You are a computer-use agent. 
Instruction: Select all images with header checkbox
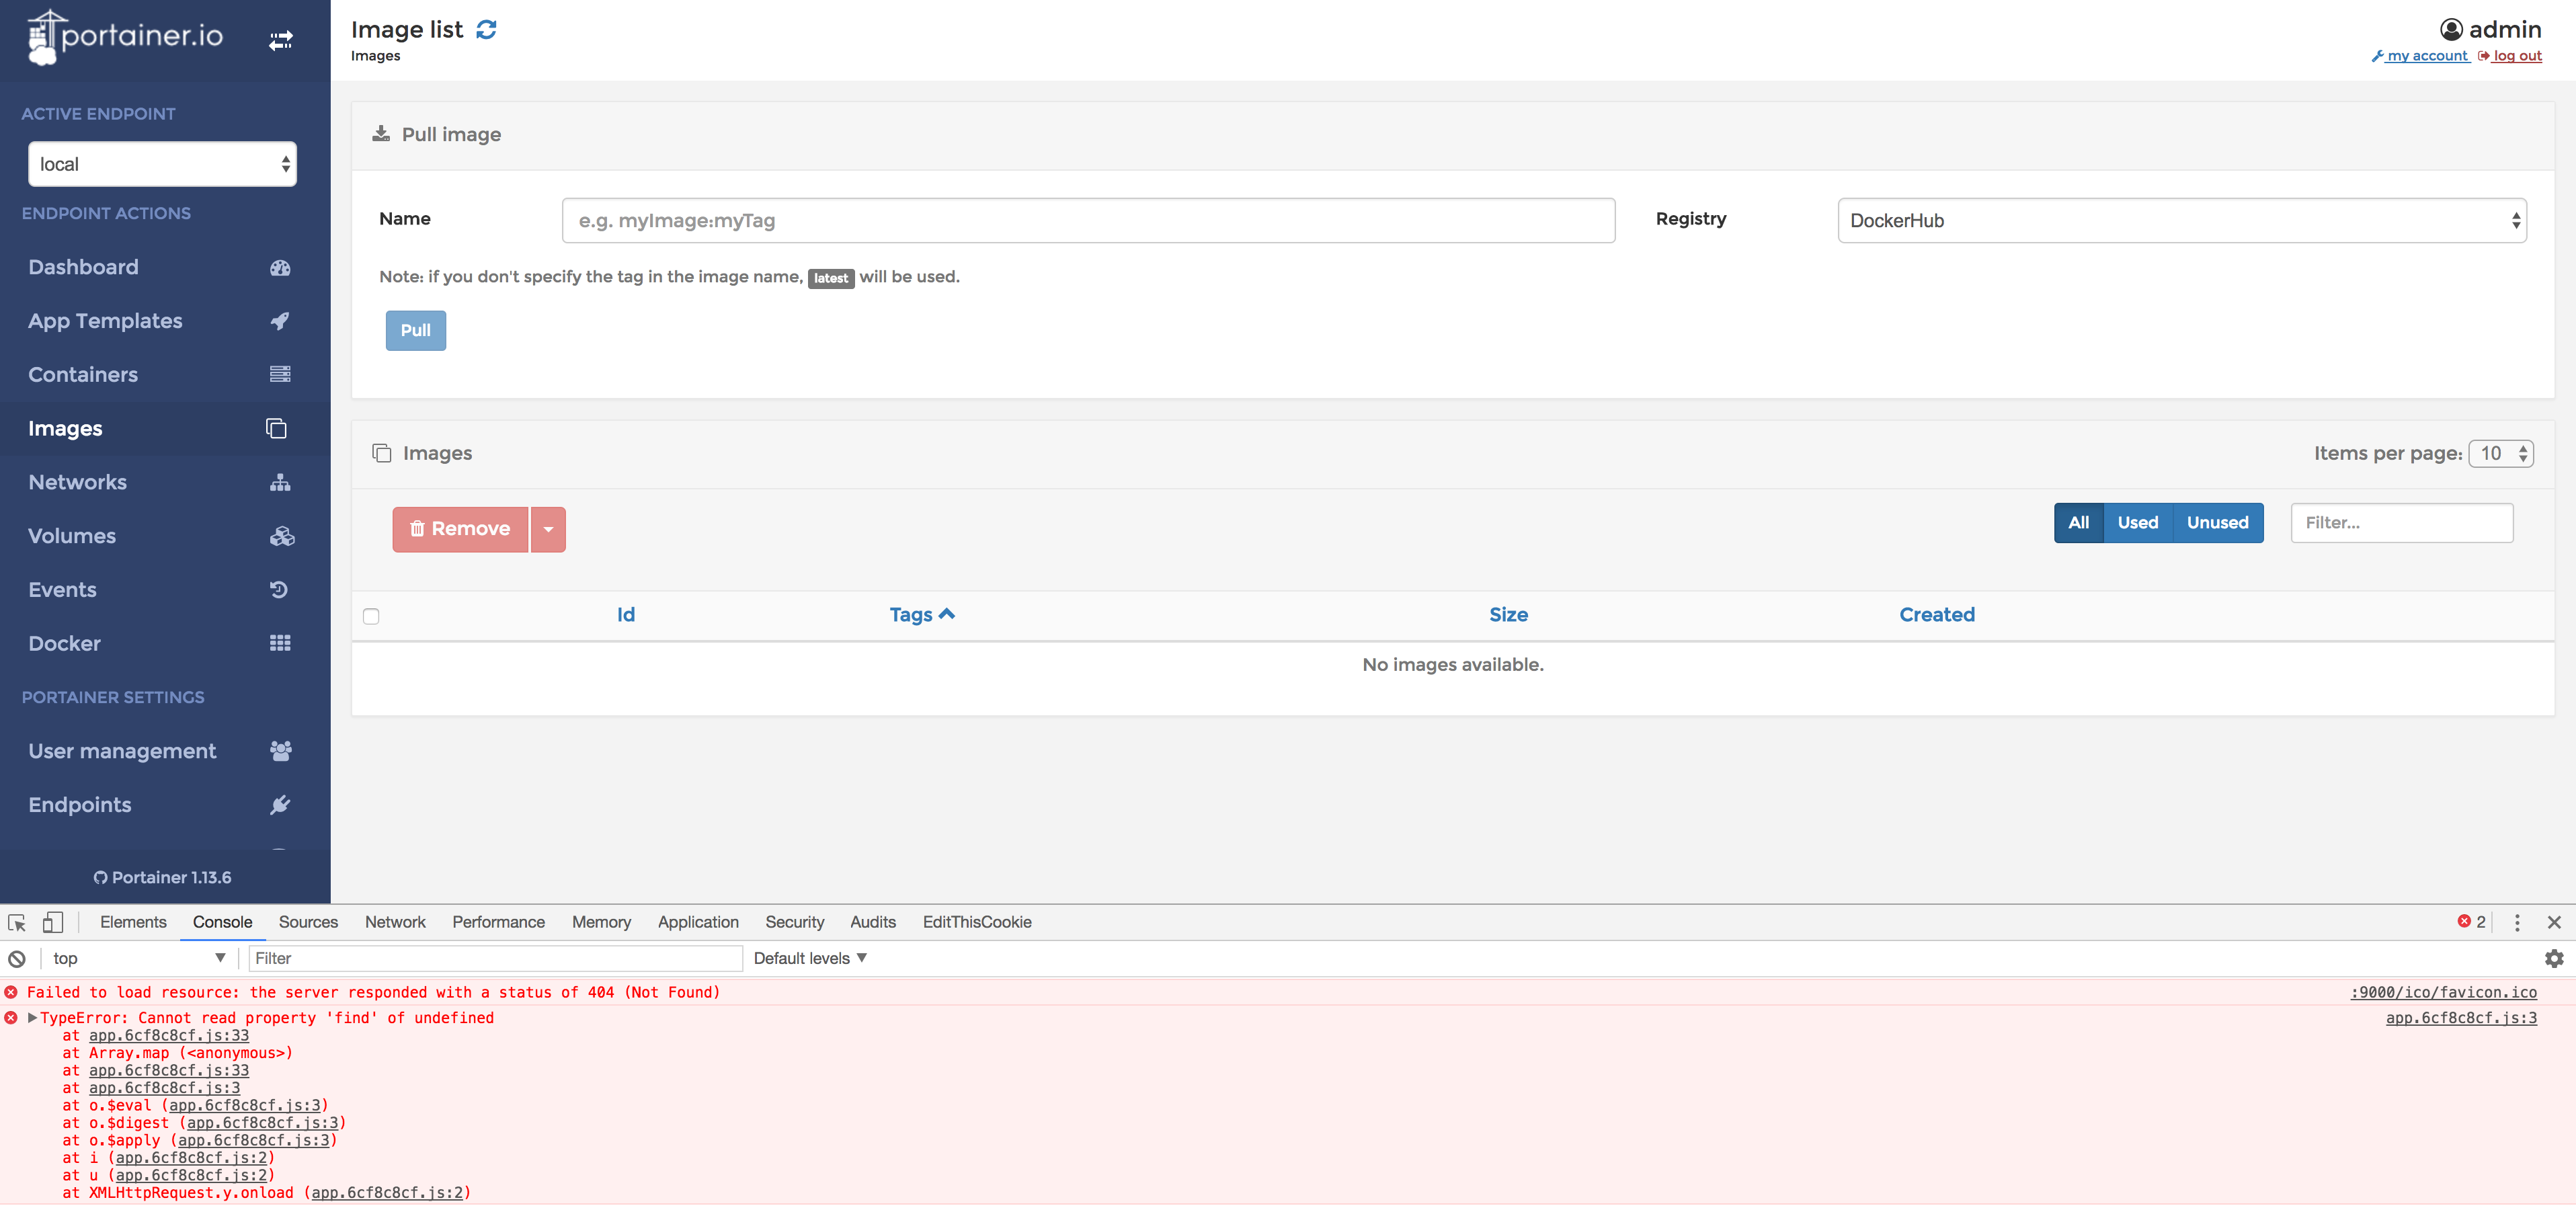pos(371,616)
